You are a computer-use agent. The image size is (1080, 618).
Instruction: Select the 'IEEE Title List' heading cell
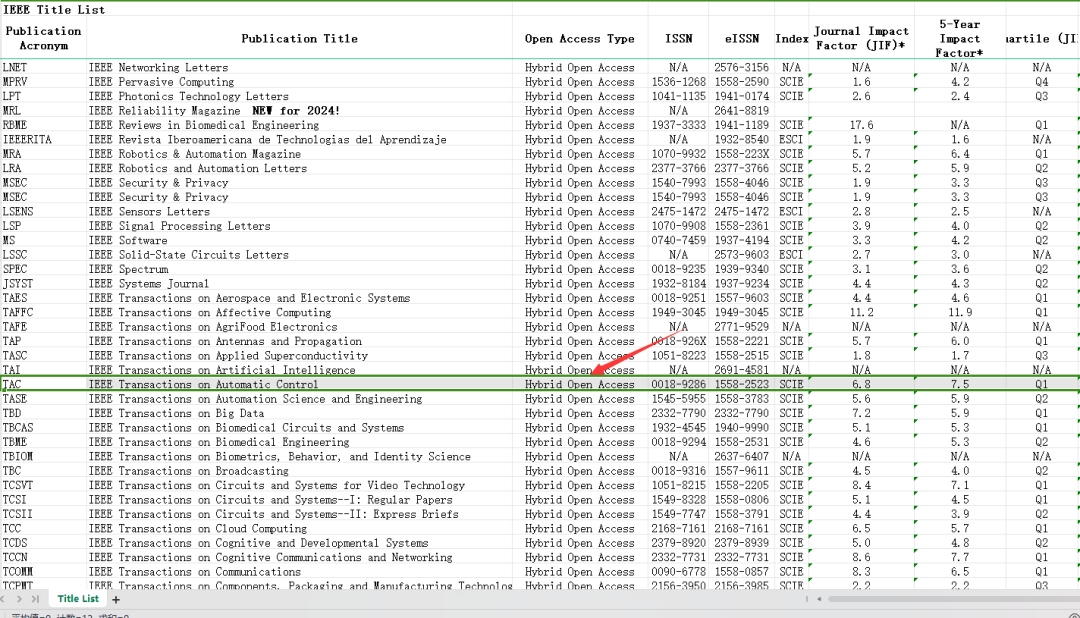(54, 10)
